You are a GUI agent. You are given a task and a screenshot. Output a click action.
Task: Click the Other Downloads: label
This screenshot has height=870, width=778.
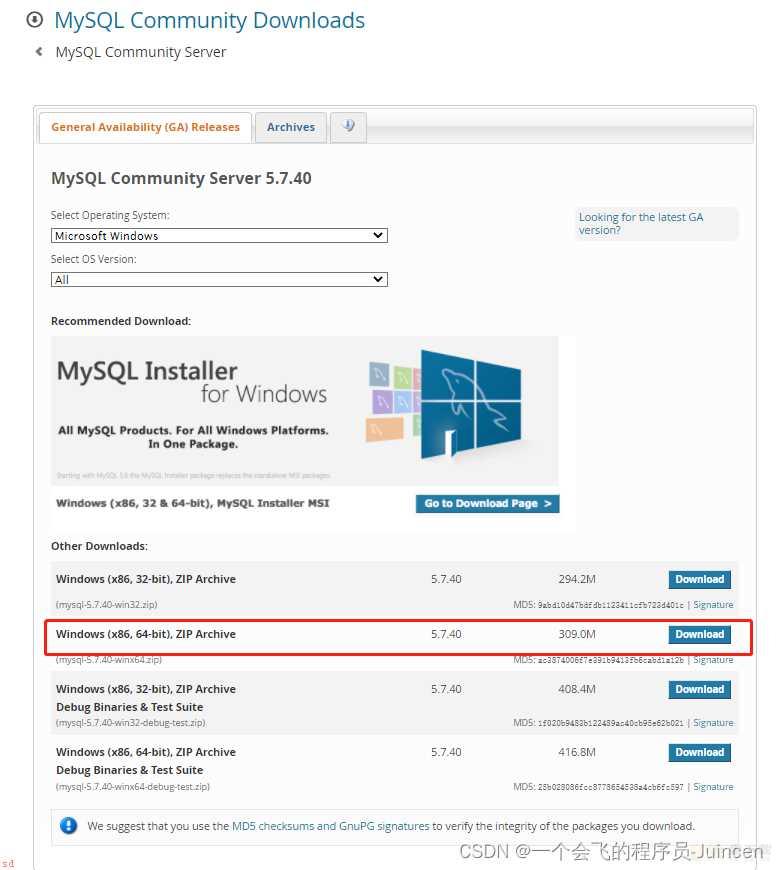(x=99, y=546)
